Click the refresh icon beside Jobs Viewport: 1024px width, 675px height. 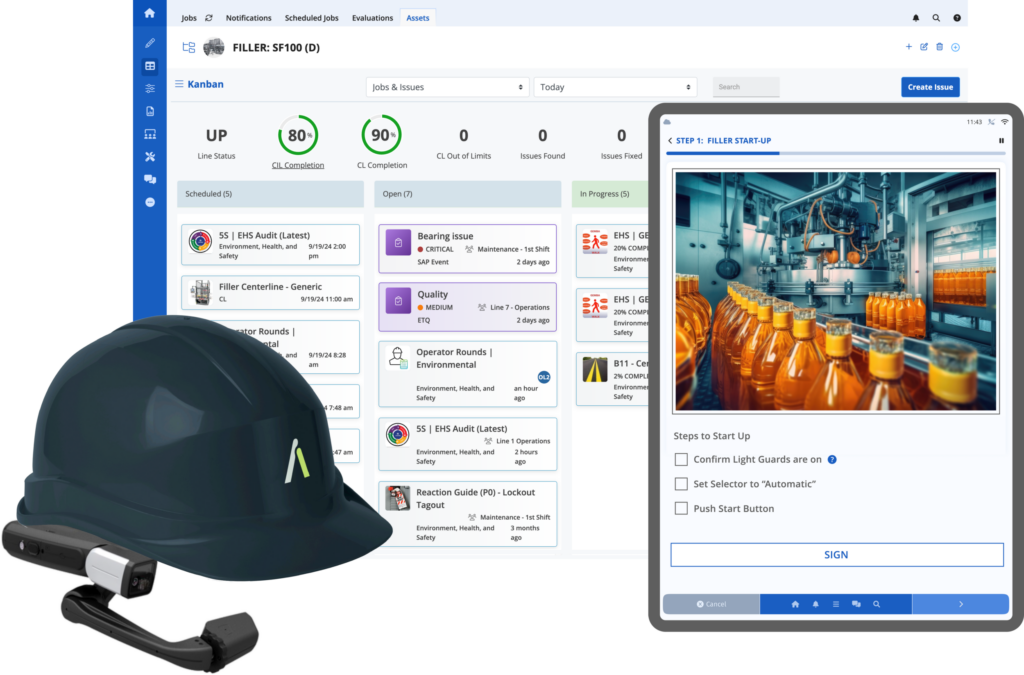[209, 18]
